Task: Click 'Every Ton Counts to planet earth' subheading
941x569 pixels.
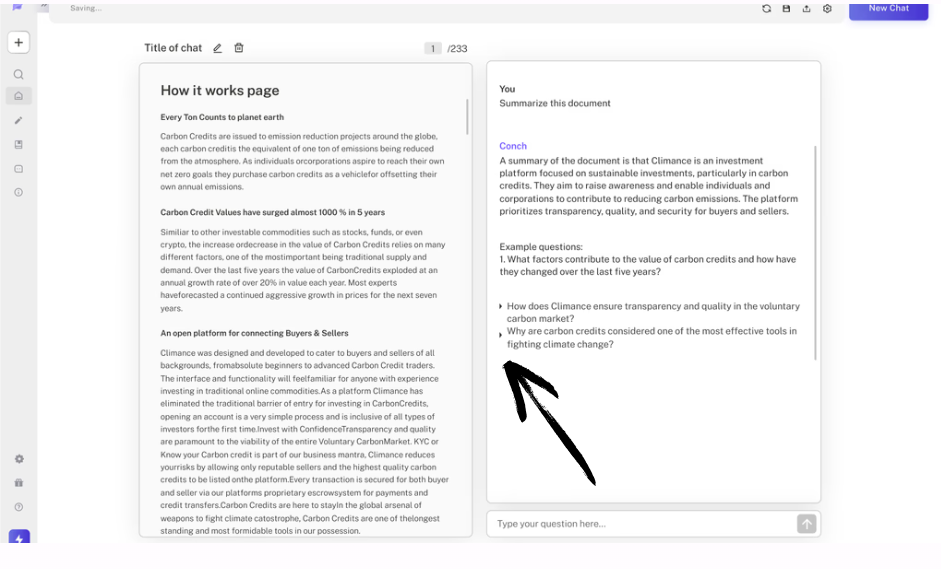Action: point(222,117)
